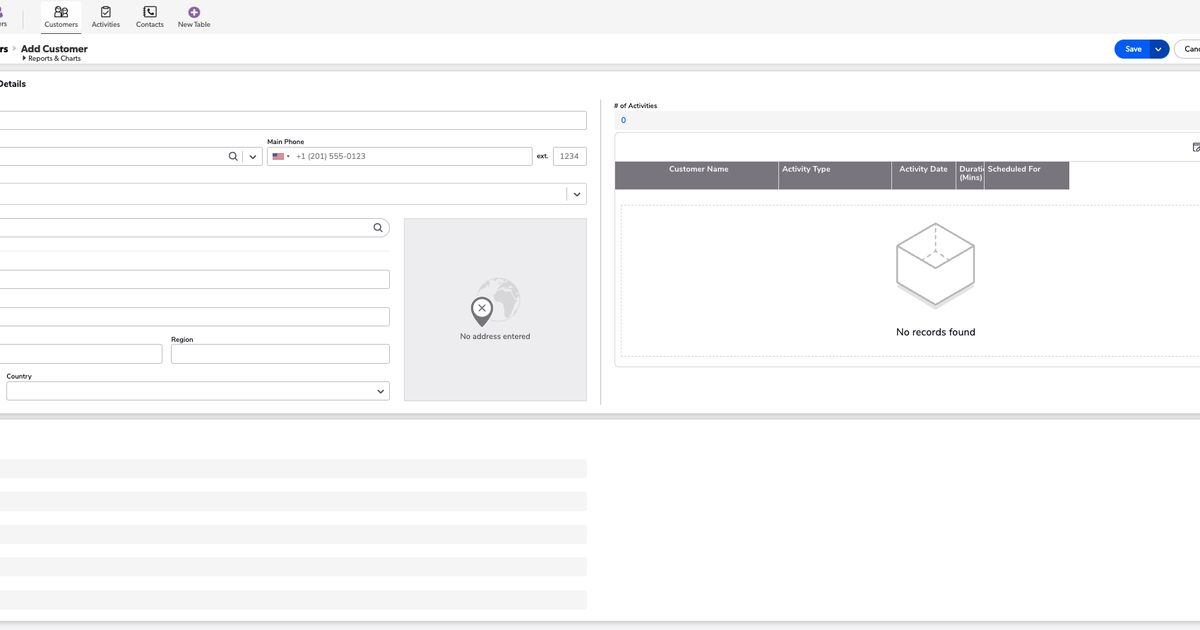Click the New Table plus icon

tap(194, 12)
